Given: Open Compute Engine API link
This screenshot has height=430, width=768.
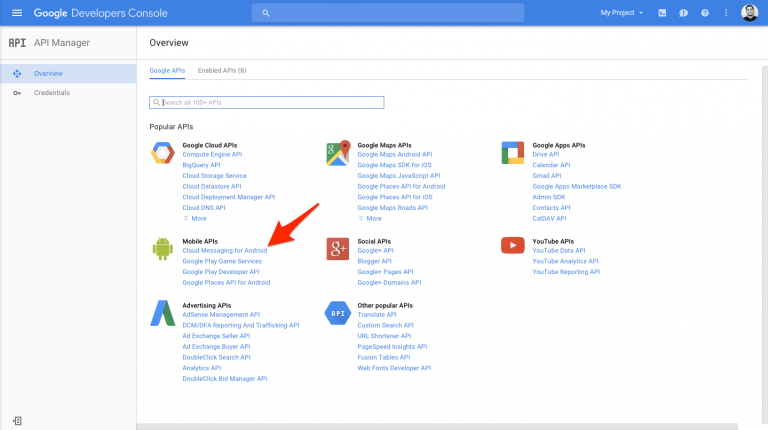Looking at the screenshot, I should 212,154.
